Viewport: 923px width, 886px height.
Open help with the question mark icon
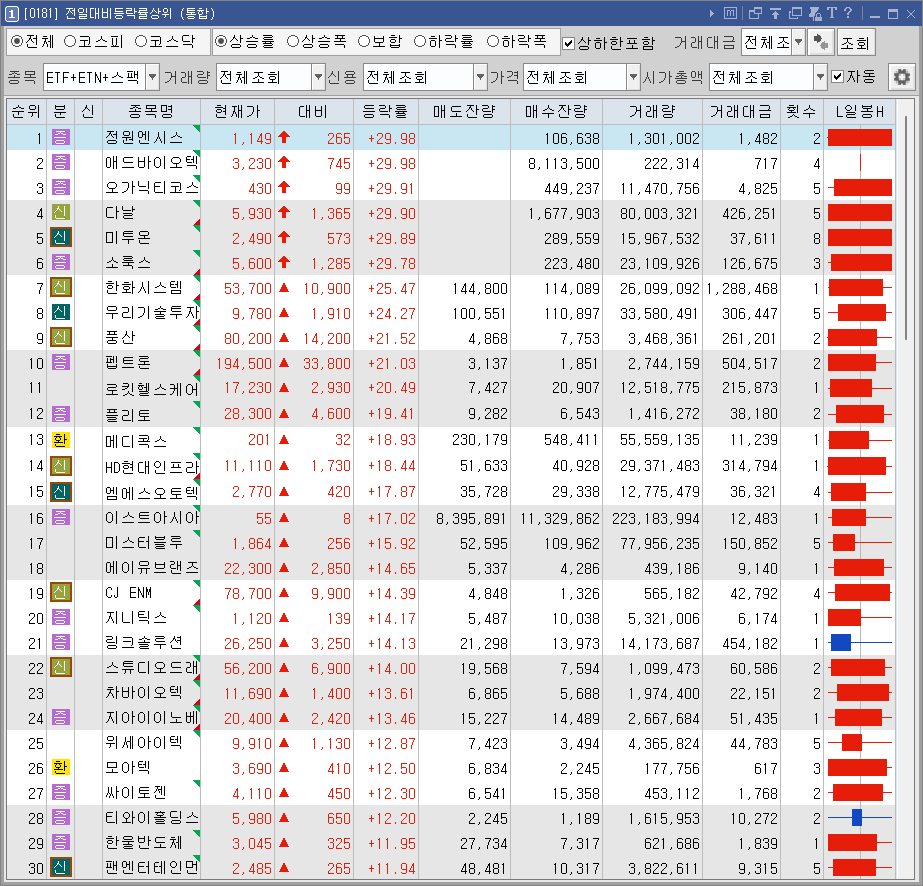coord(848,13)
